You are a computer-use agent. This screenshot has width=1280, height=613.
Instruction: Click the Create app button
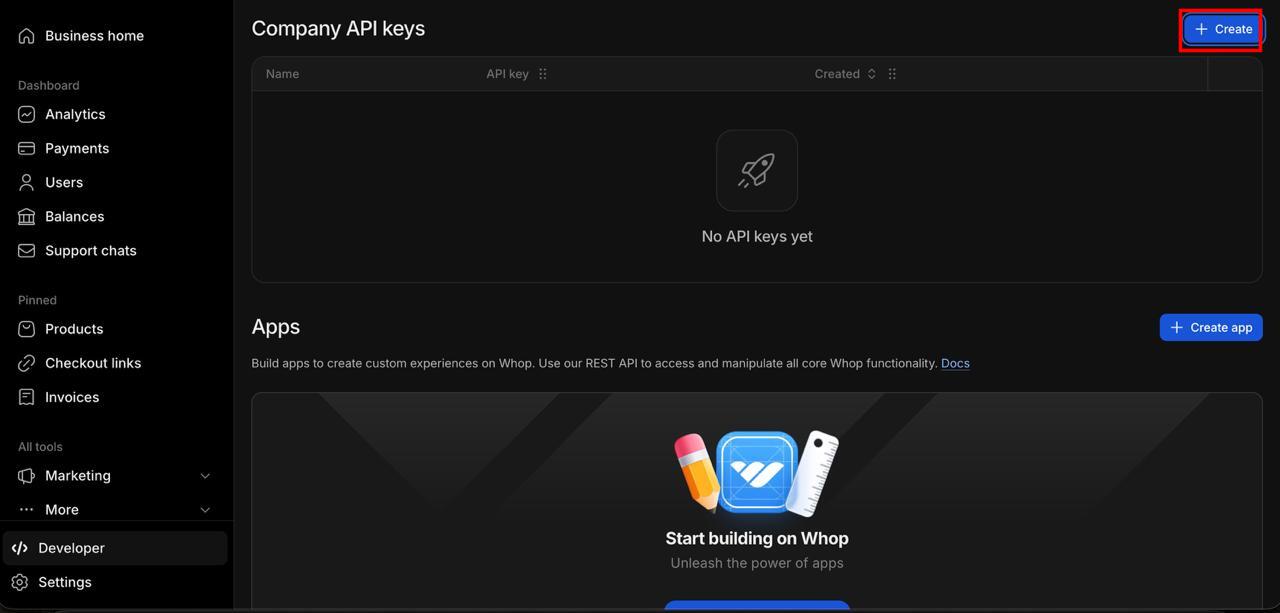(x=1211, y=327)
